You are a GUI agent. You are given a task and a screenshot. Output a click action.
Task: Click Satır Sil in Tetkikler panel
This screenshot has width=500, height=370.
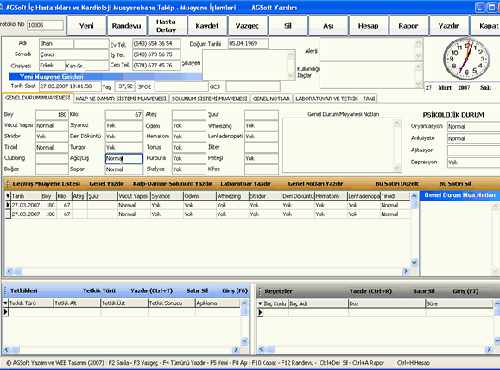coord(197,291)
